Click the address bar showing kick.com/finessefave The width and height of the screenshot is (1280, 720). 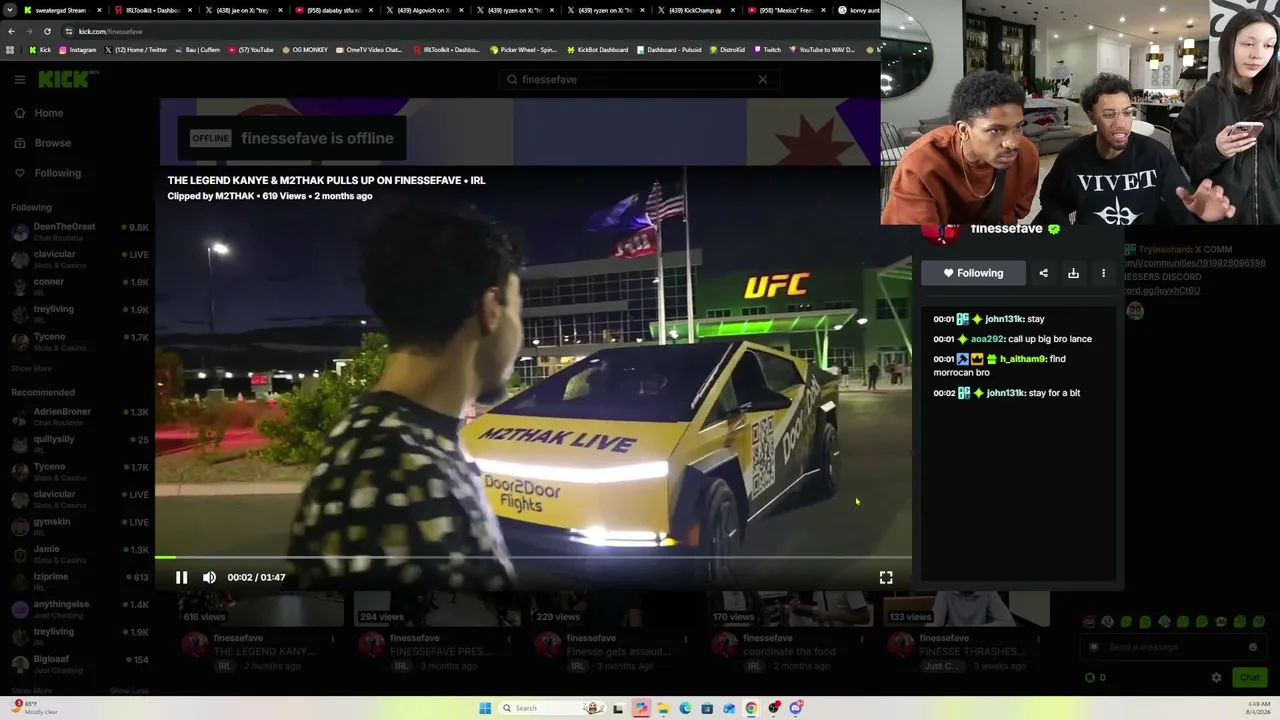470,31
